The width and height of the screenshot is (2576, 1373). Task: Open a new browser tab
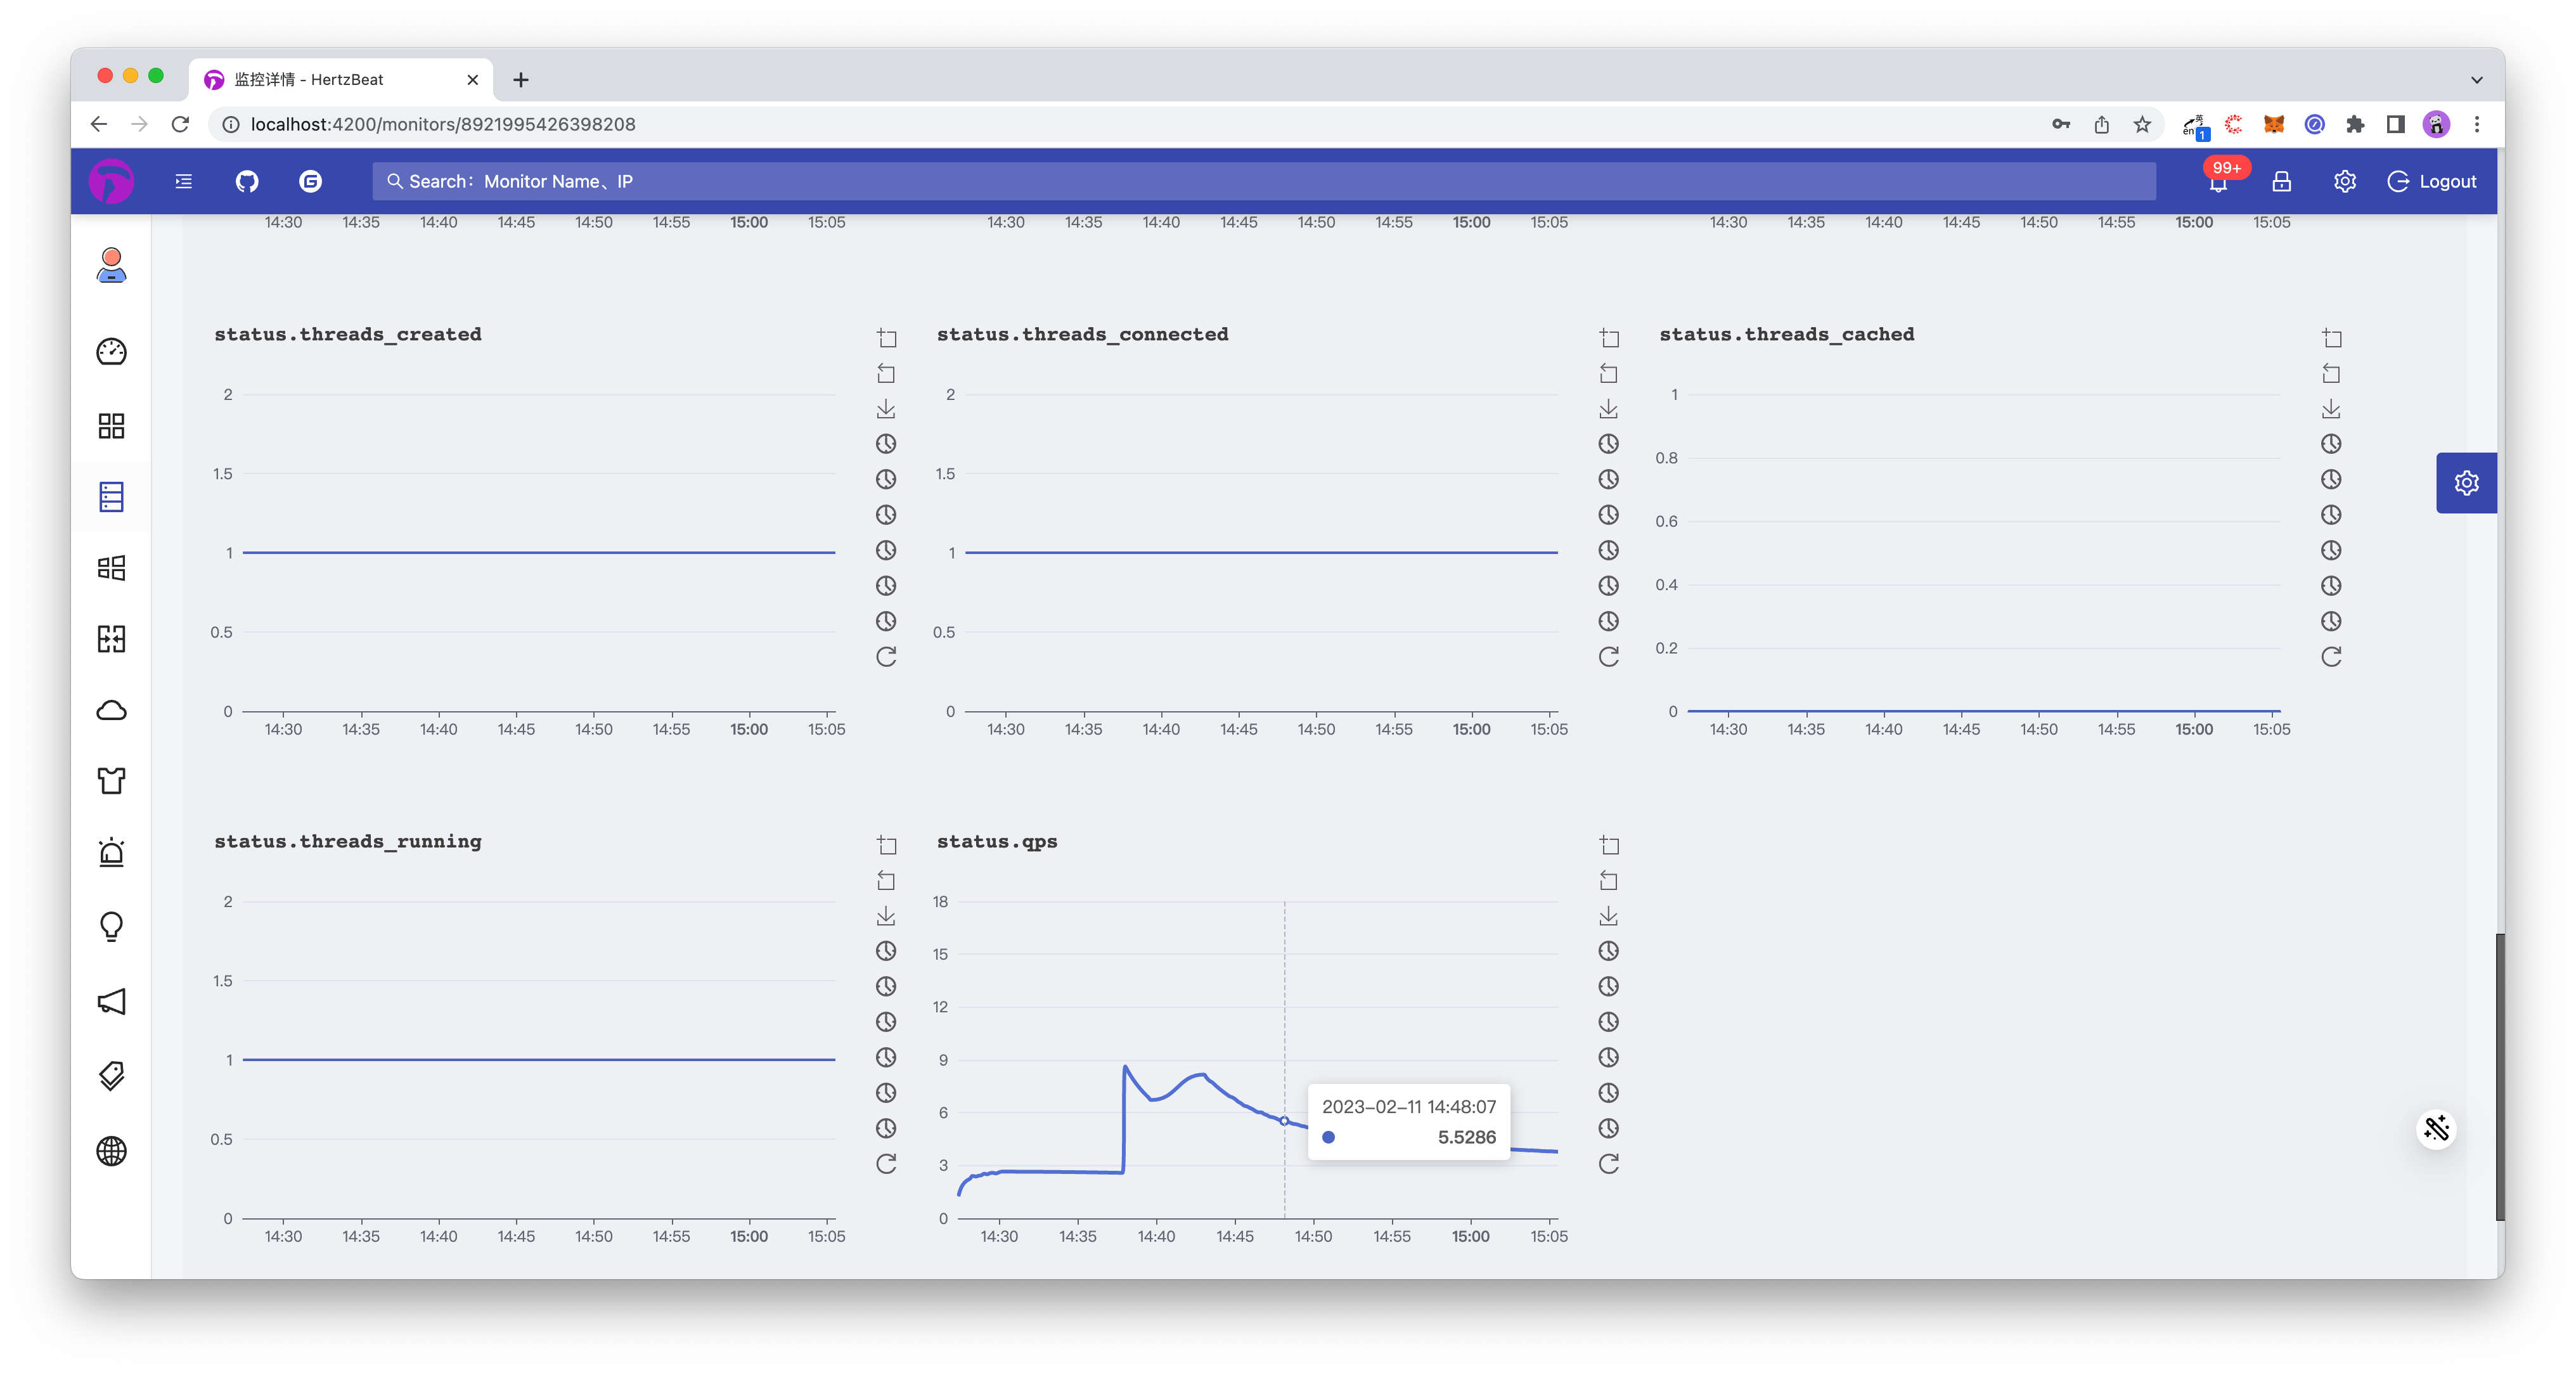(x=521, y=80)
